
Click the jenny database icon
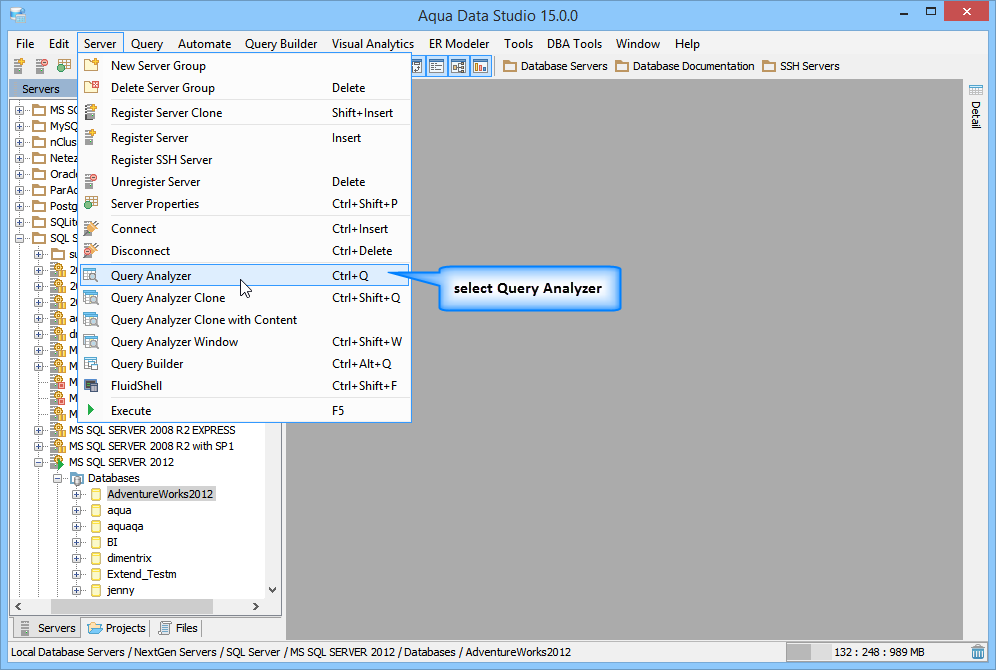(96, 590)
